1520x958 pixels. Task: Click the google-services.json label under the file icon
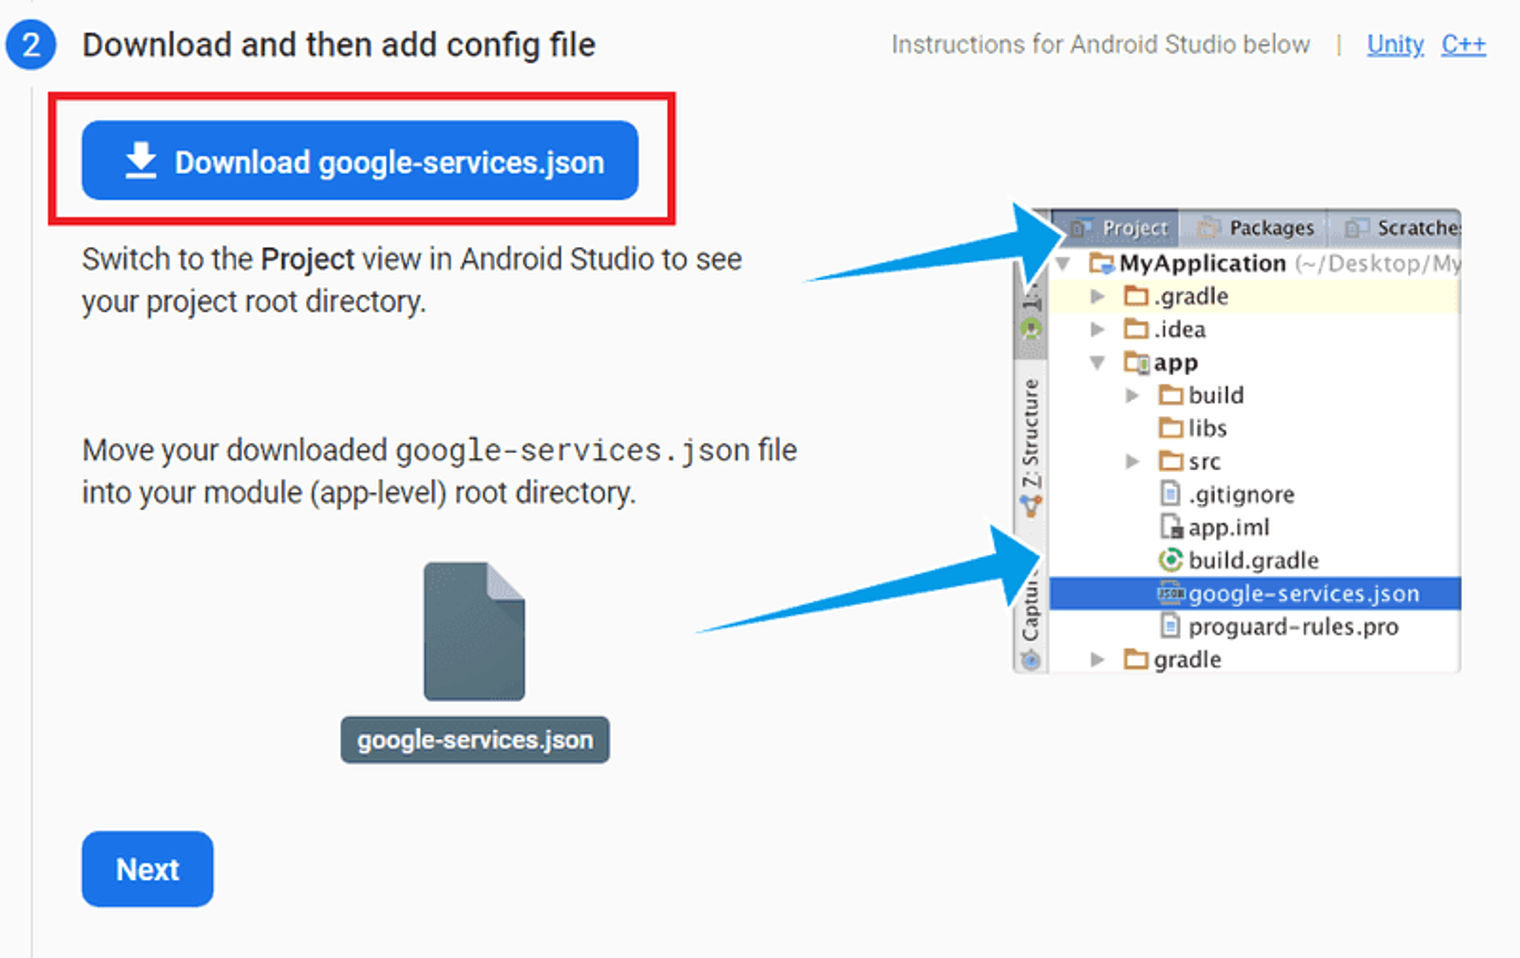coord(475,740)
